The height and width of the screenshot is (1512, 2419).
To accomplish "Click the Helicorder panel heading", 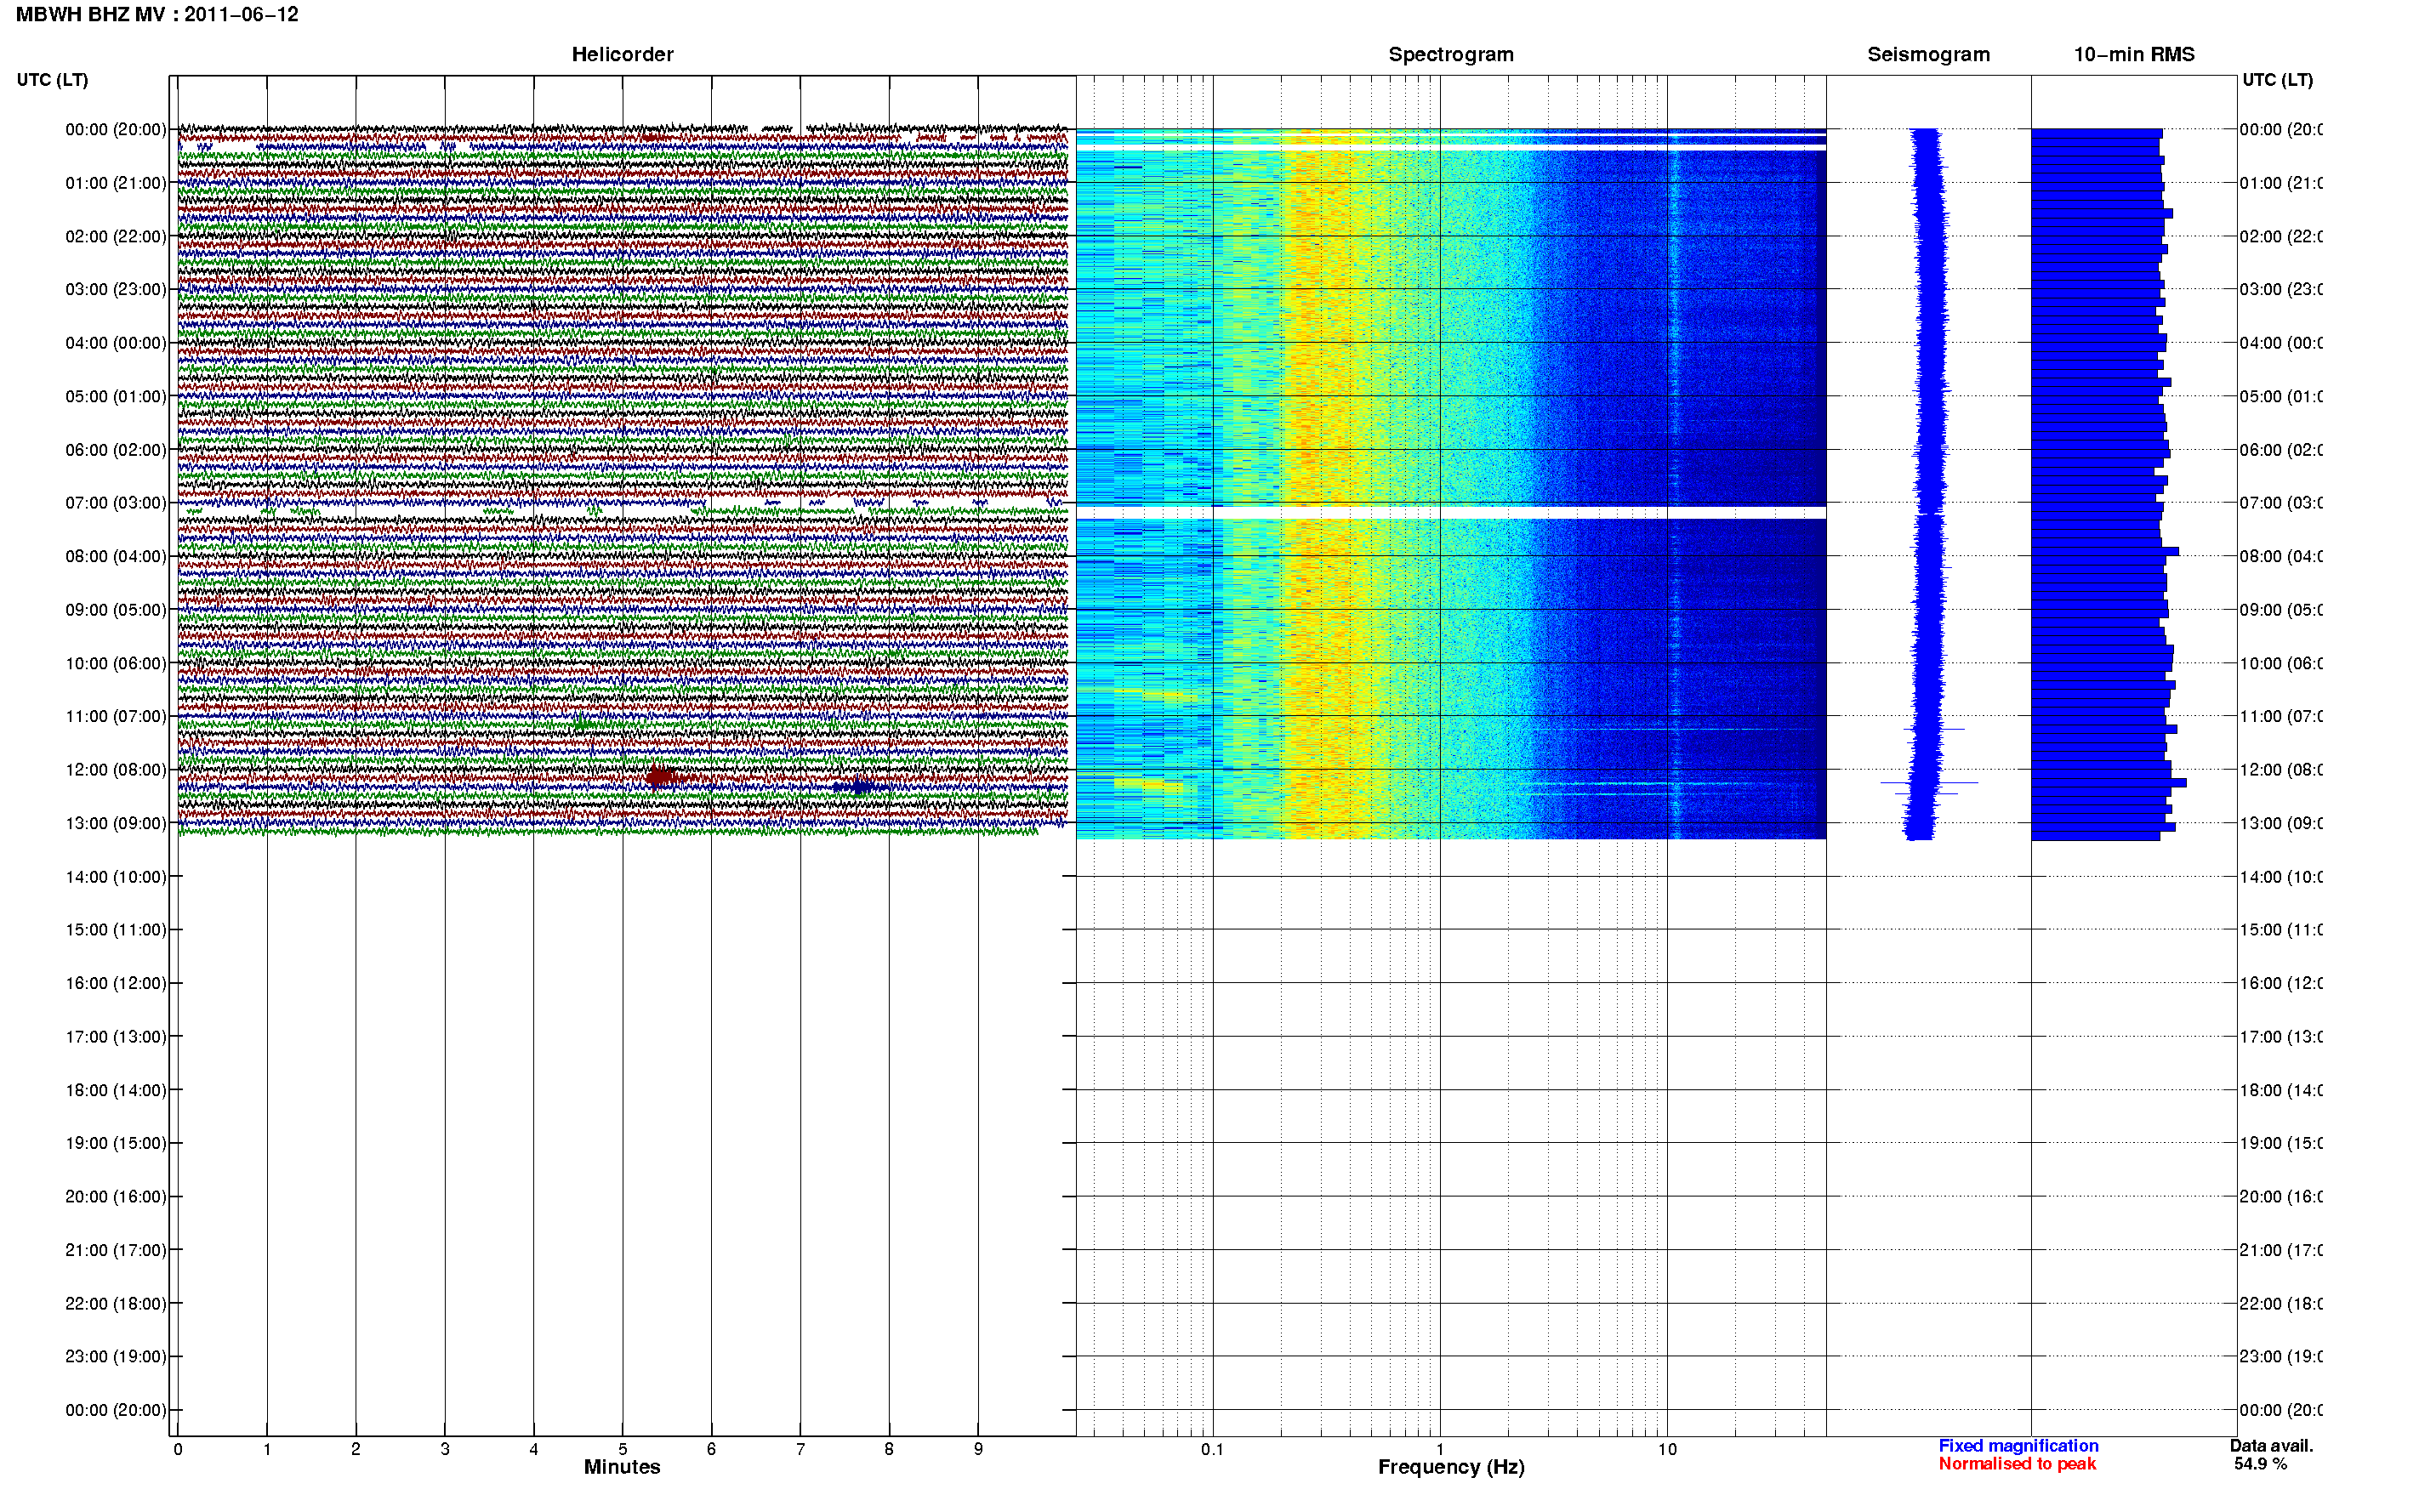I will [x=622, y=54].
